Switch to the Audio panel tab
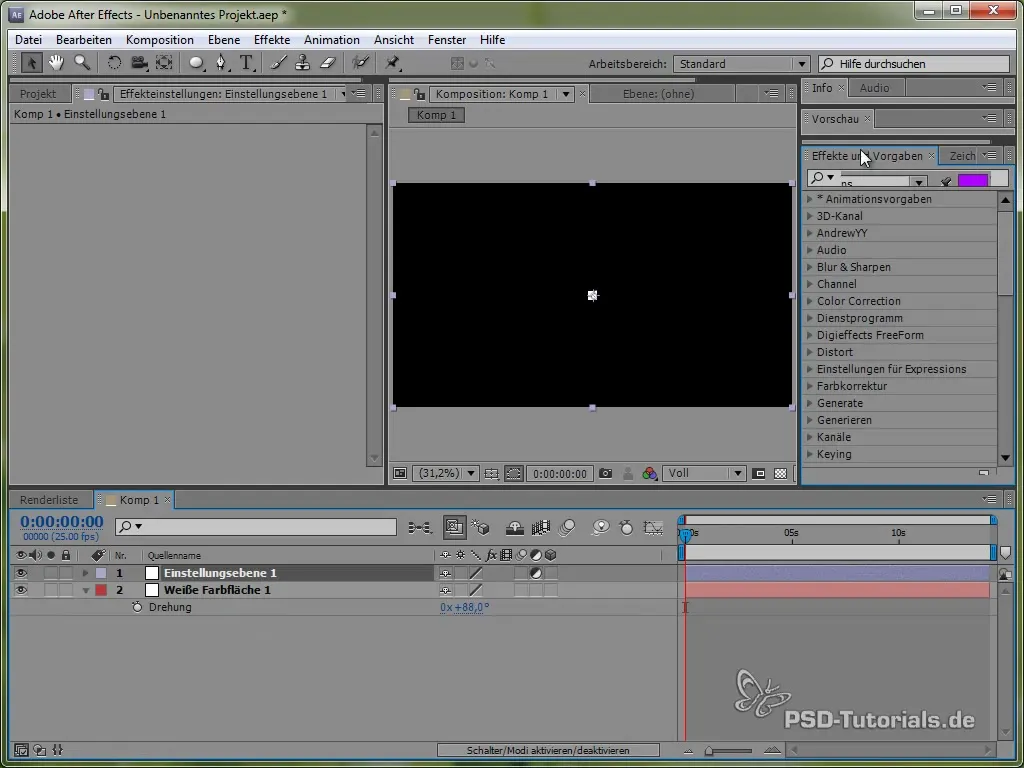1024x768 pixels. [x=874, y=88]
